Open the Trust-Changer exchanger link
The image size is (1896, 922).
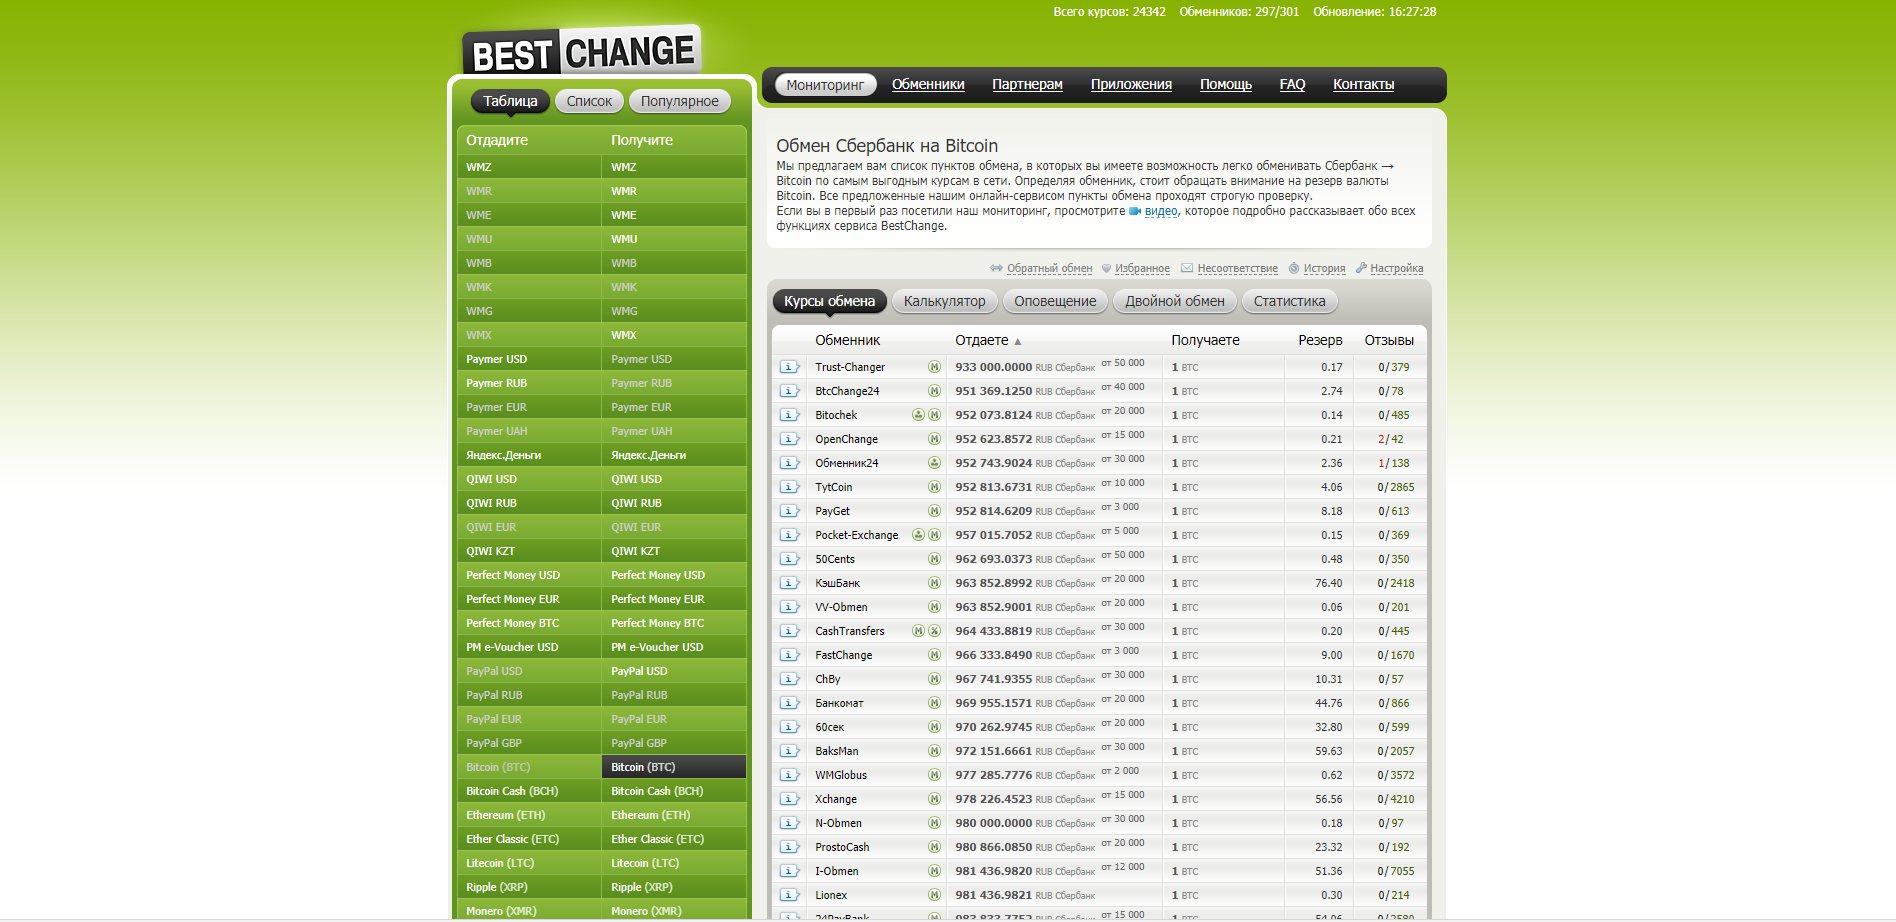click(850, 367)
